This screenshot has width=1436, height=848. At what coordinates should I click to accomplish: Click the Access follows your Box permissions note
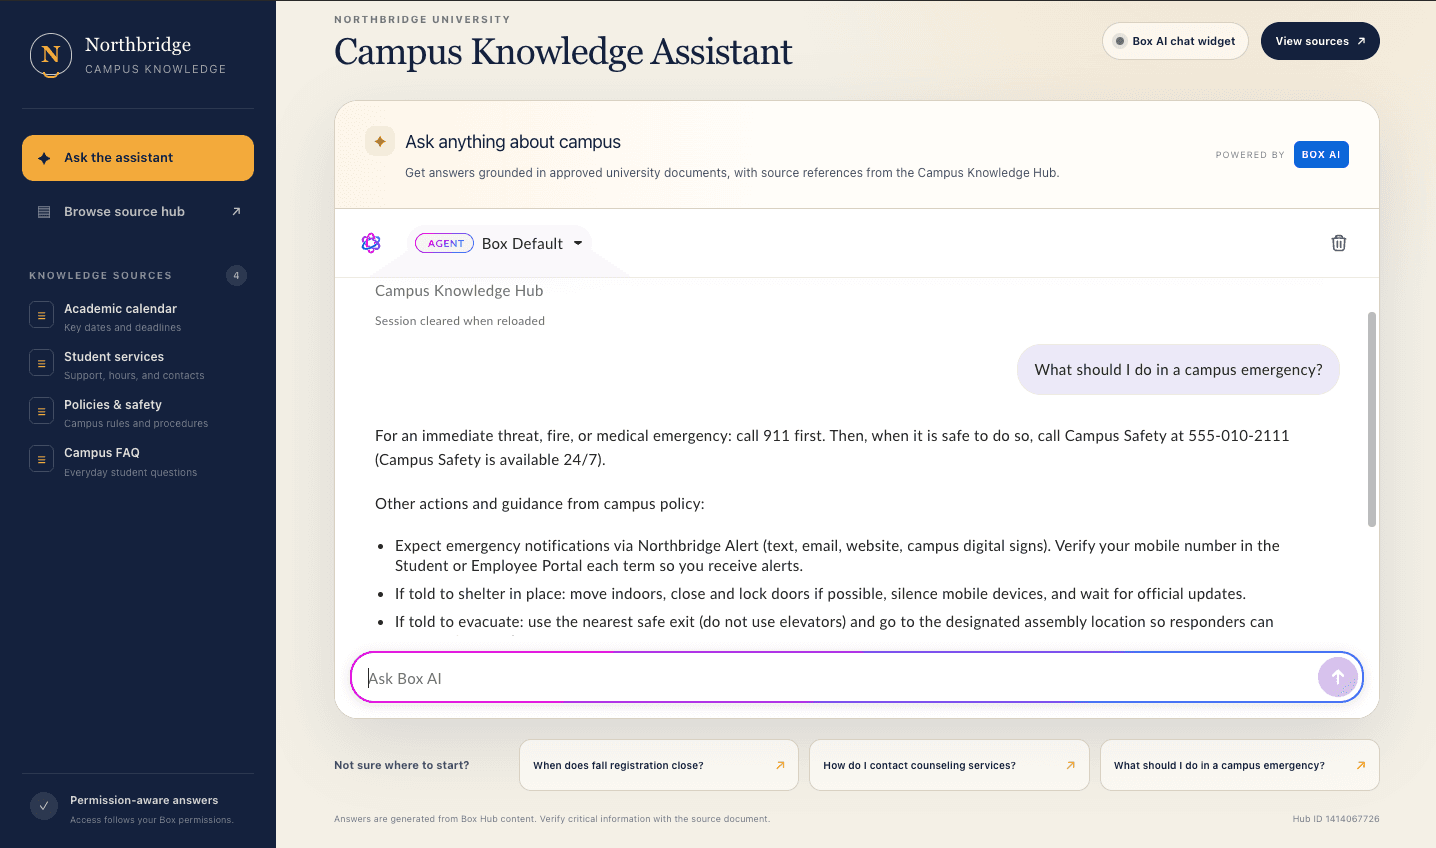152,820
